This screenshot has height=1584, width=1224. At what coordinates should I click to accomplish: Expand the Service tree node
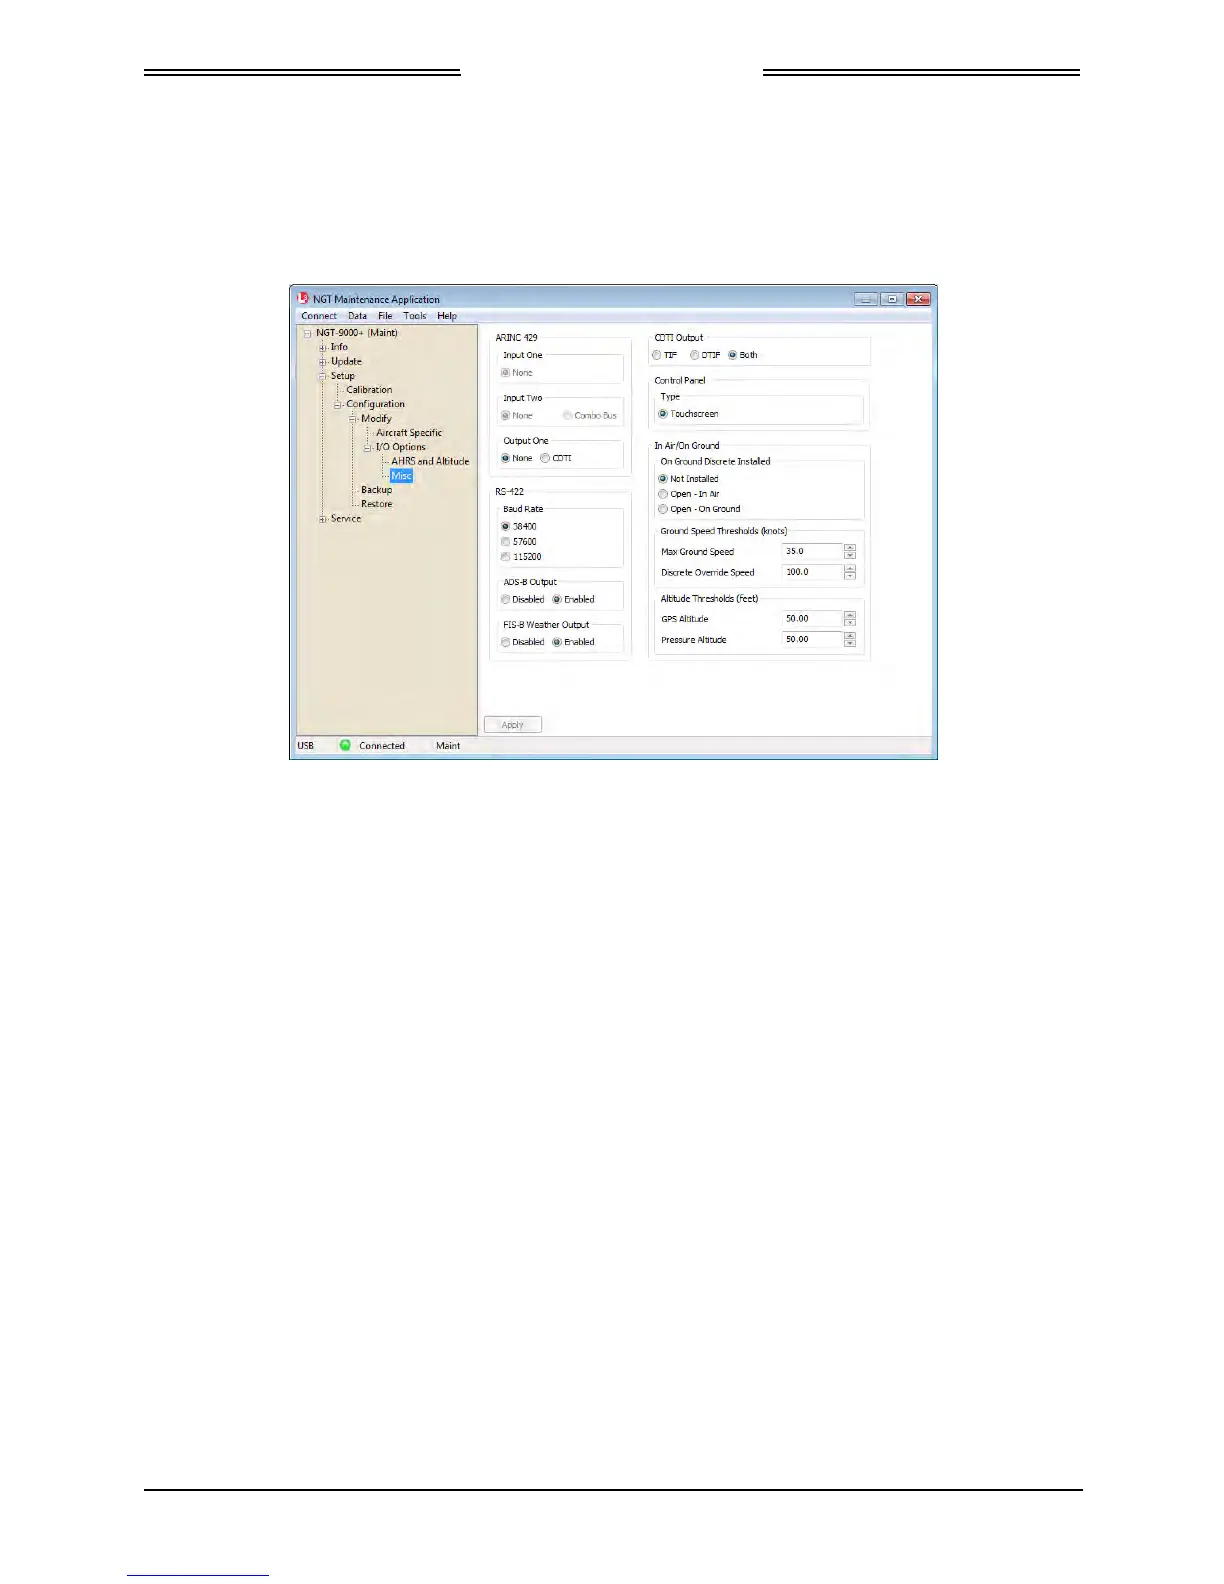pos(322,519)
